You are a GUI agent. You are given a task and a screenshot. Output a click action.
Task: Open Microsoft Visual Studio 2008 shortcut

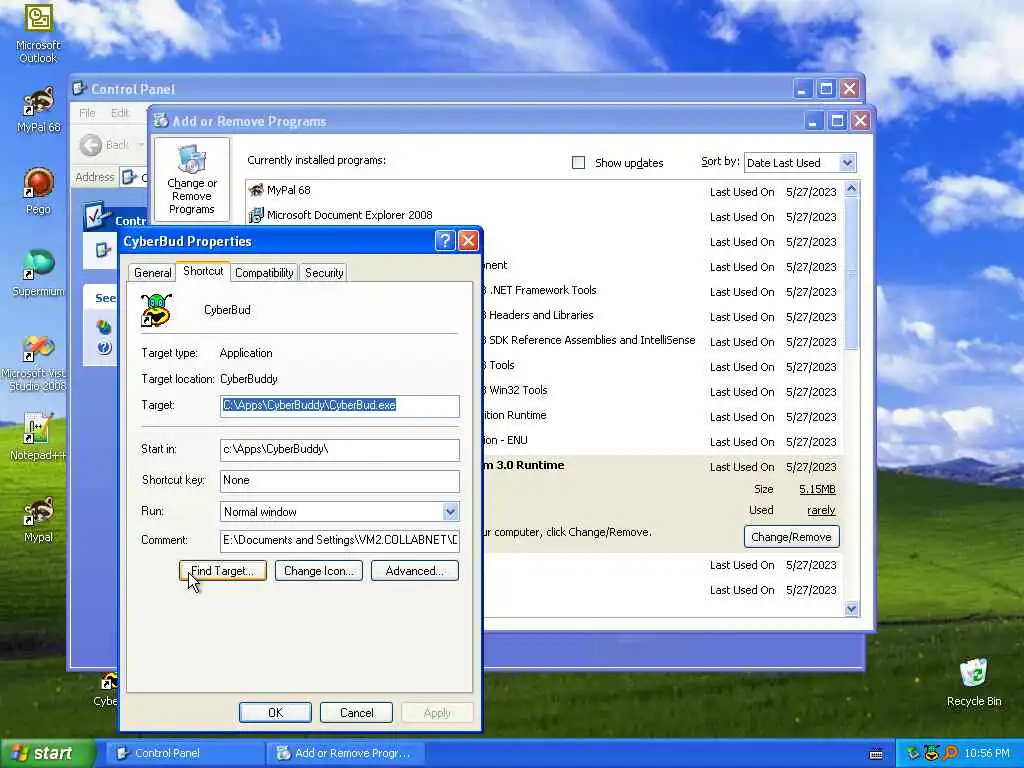(x=36, y=362)
